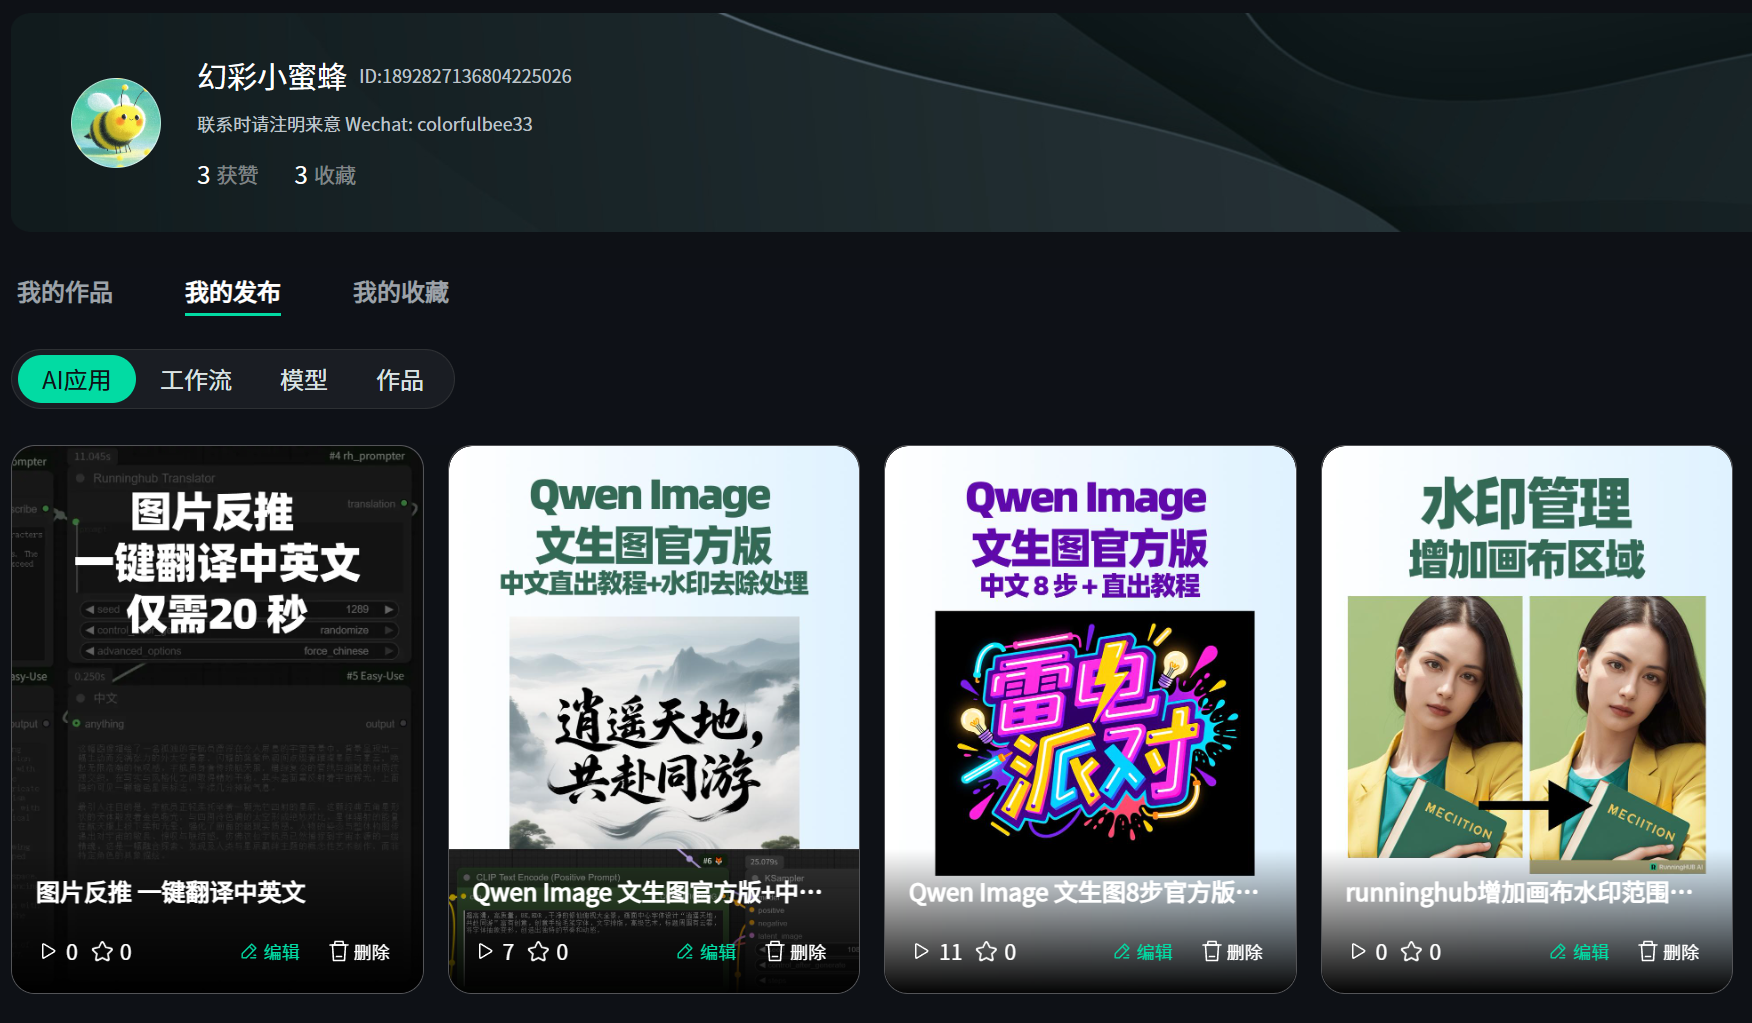Click the star icon on 图片反推 card
The image size is (1752, 1023).
(x=102, y=951)
